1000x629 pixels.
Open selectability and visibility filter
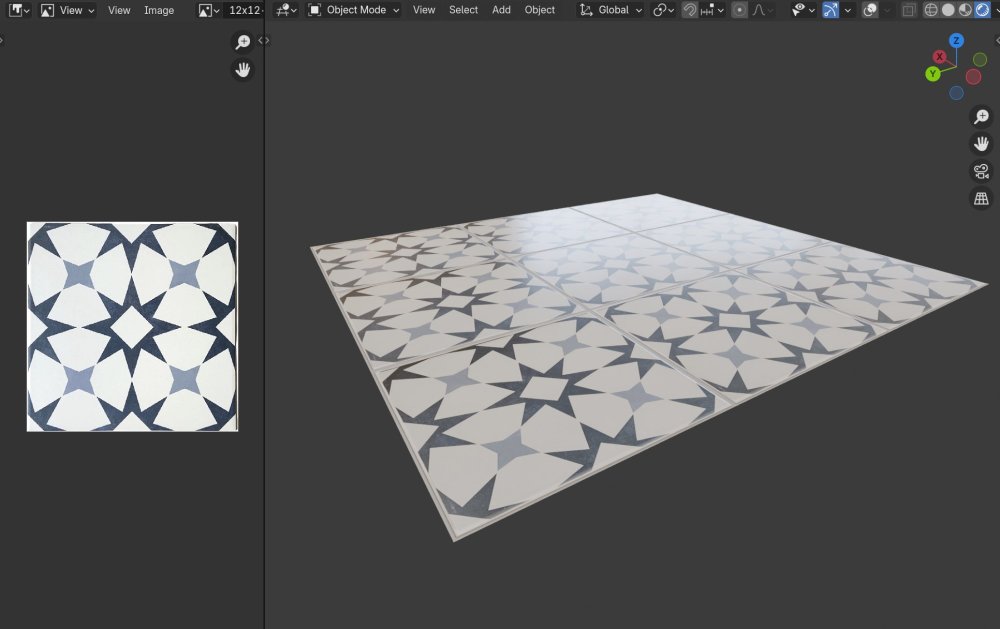coord(802,10)
